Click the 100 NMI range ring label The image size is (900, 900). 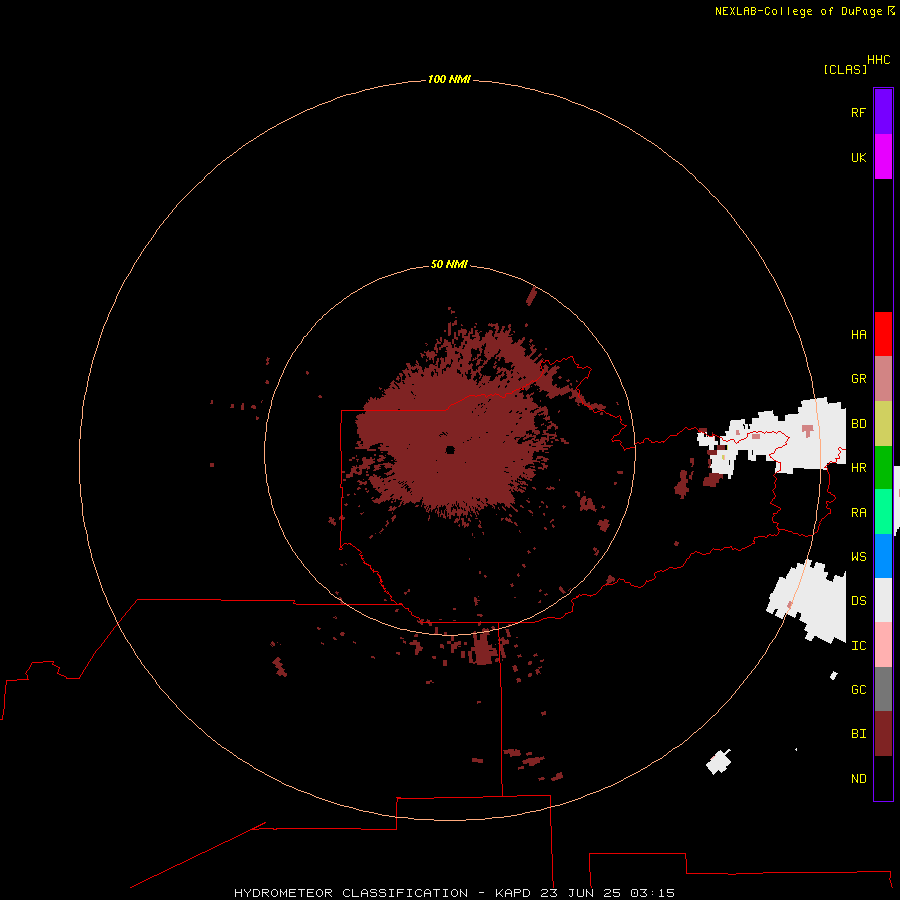pyautogui.click(x=449, y=79)
